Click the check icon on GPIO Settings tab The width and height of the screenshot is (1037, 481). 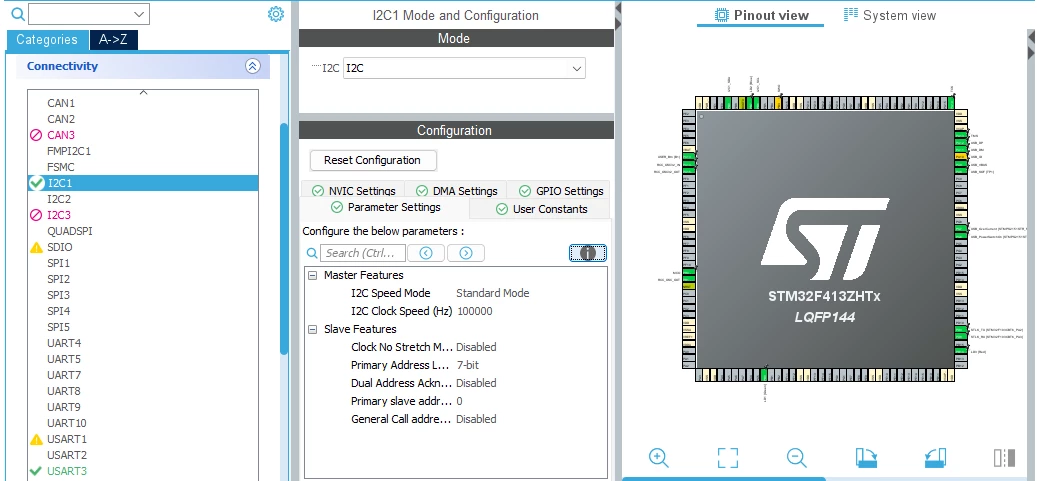pyautogui.click(x=525, y=191)
